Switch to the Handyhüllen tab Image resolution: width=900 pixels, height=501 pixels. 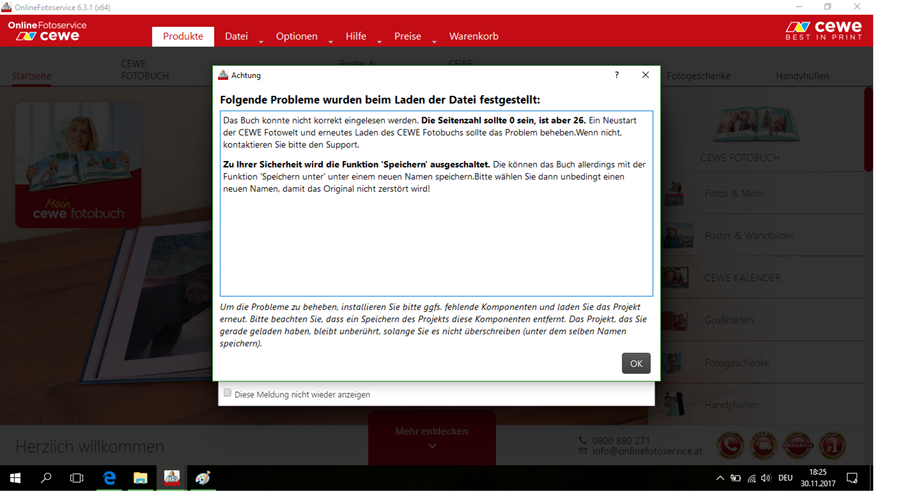click(802, 76)
